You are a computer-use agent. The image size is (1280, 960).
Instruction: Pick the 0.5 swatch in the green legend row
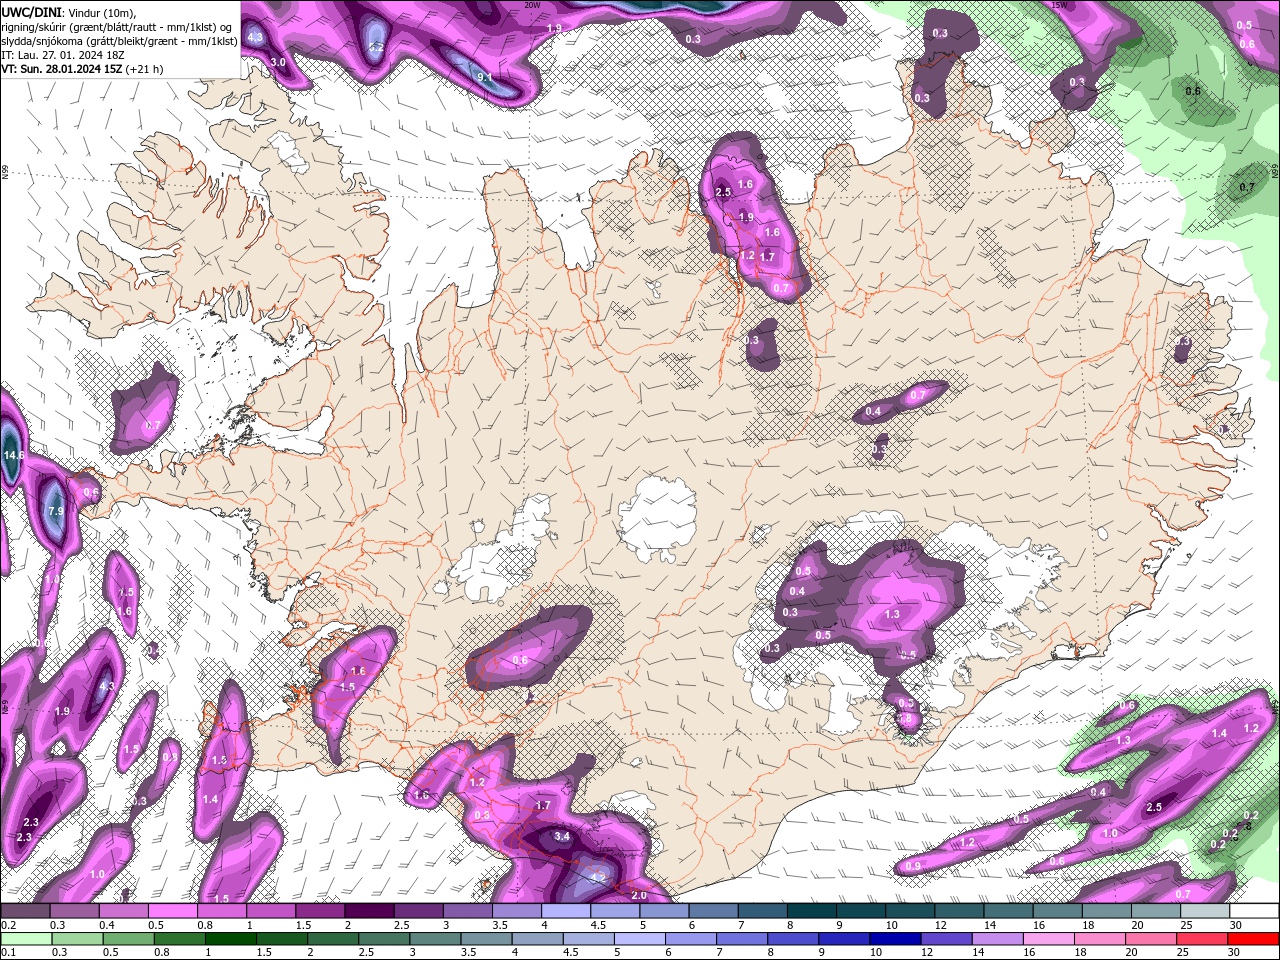128,939
